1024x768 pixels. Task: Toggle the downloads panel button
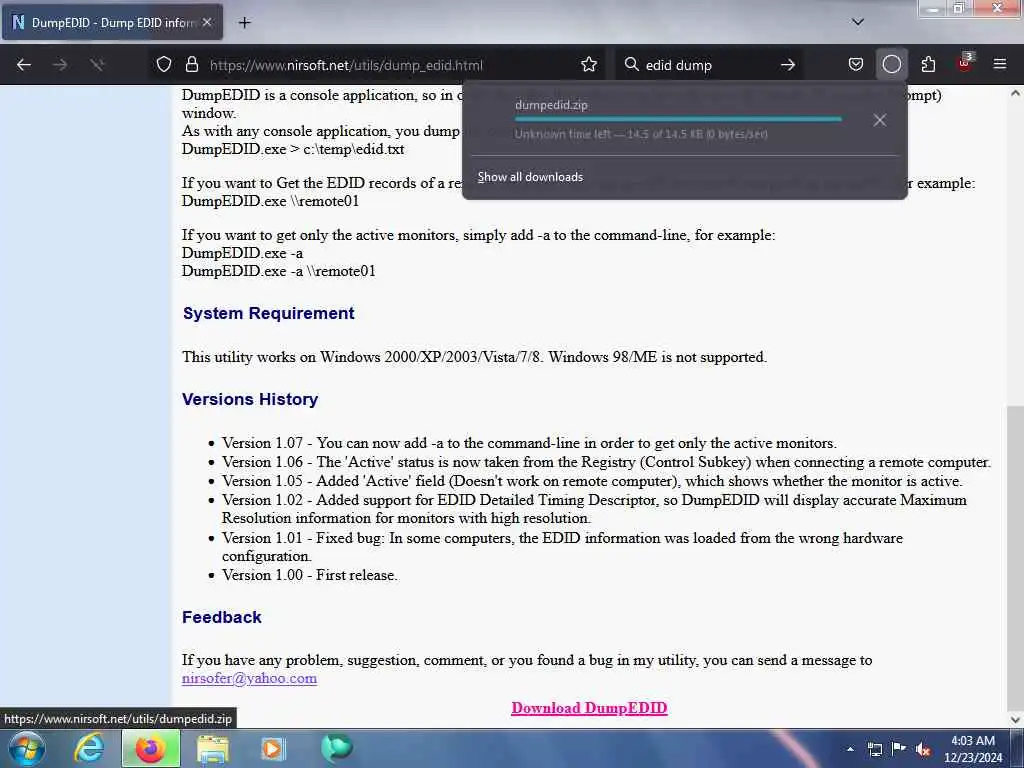click(891, 65)
